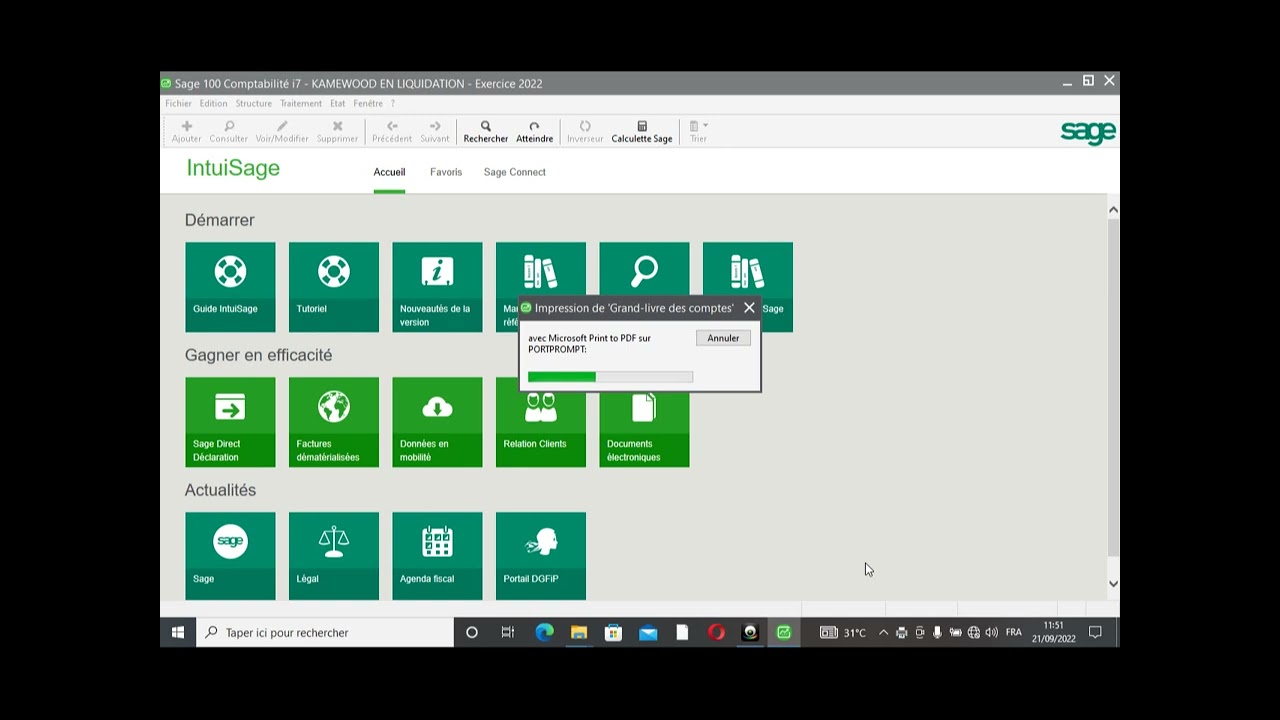Screen dimensions: 1280x720
Task: Open the Légal tile
Action: (334, 556)
